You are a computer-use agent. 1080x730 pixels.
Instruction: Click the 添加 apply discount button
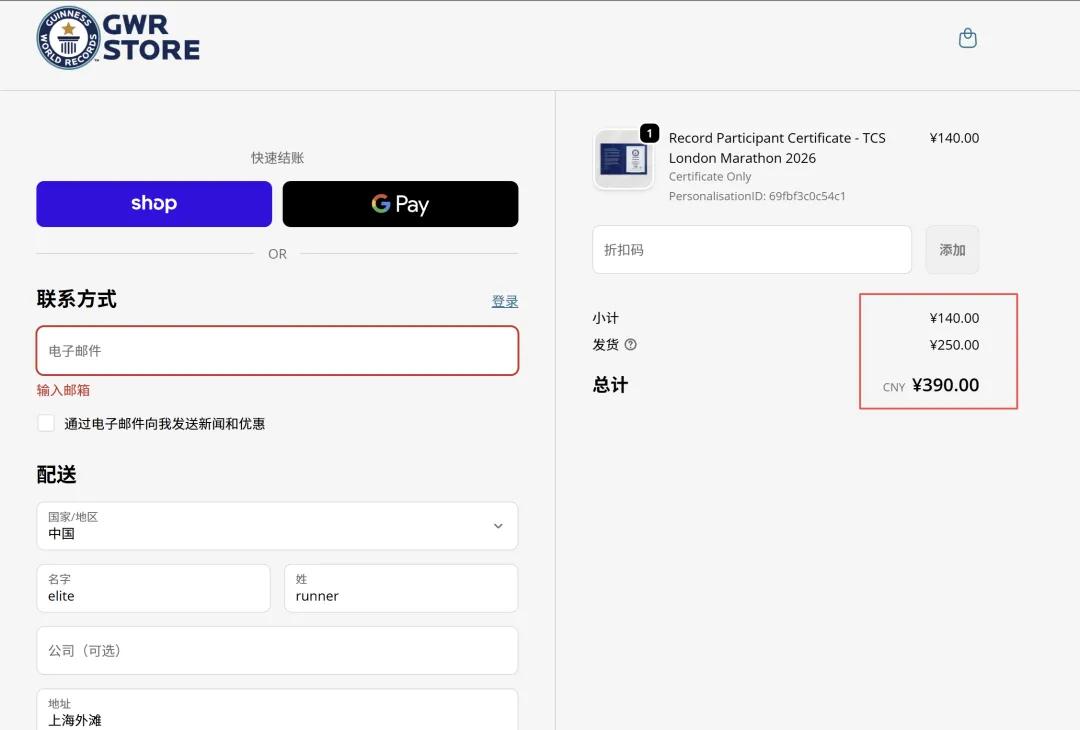952,249
